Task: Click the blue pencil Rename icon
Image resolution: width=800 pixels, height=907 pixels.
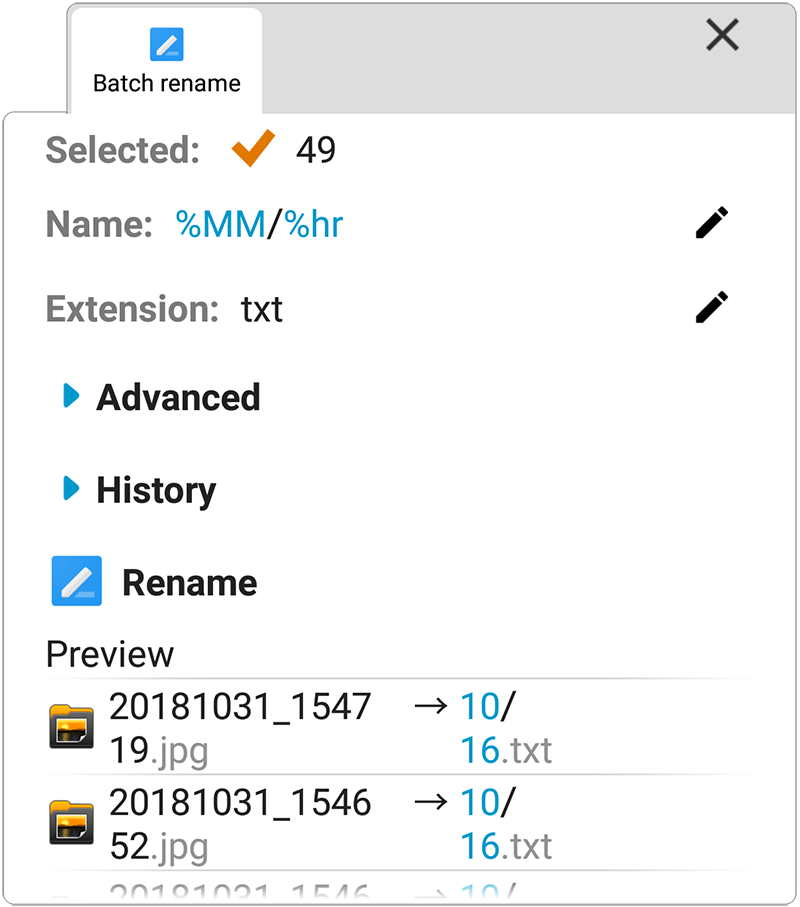Action: click(77, 582)
